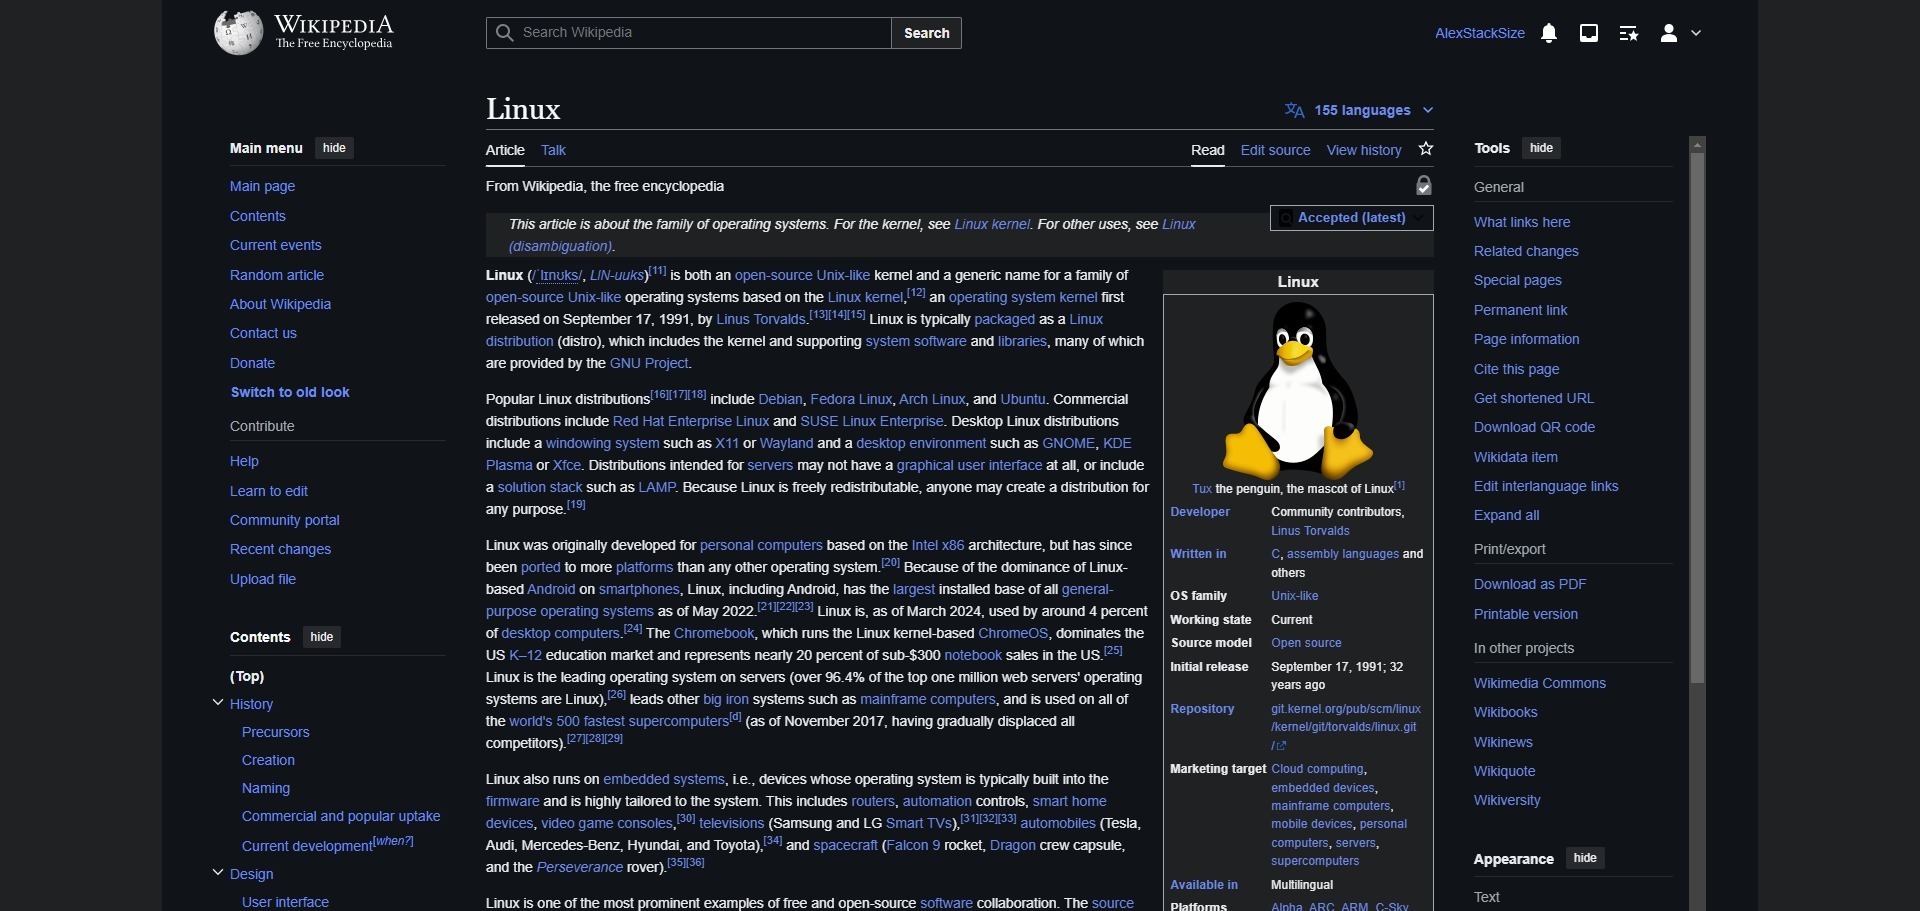This screenshot has height=911, width=1920.
Task: Open the View history tab
Action: pyautogui.click(x=1364, y=150)
